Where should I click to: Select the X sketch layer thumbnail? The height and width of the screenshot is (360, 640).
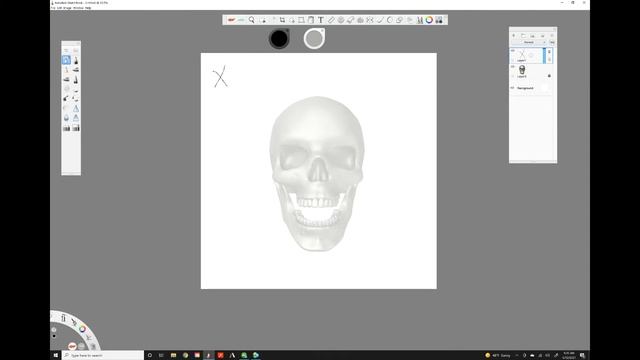click(522, 54)
